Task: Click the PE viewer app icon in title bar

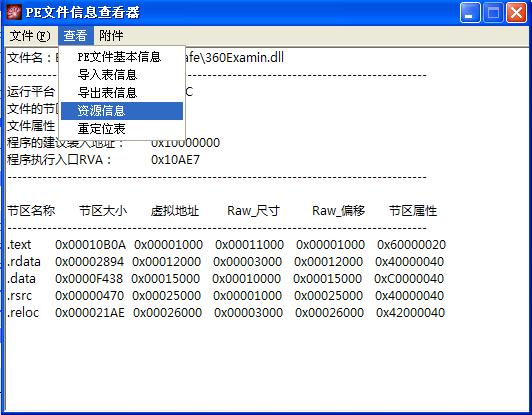Action: pos(14,13)
